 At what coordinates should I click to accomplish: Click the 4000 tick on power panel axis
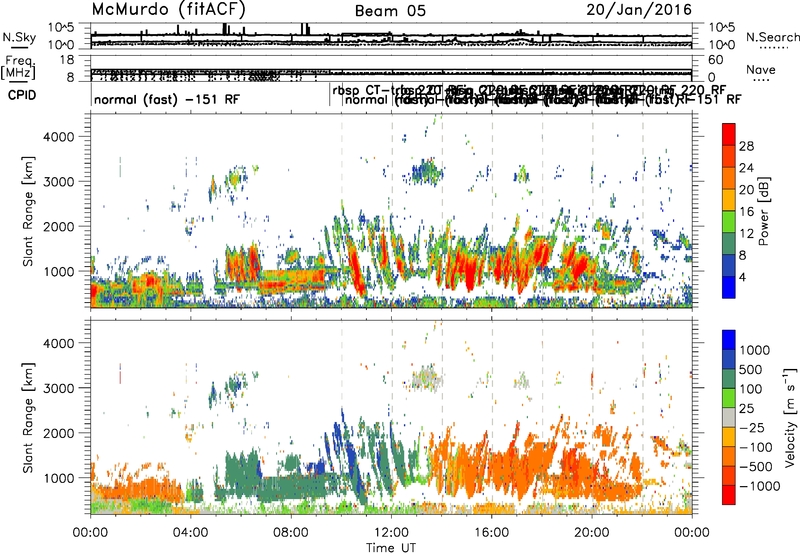59,137
